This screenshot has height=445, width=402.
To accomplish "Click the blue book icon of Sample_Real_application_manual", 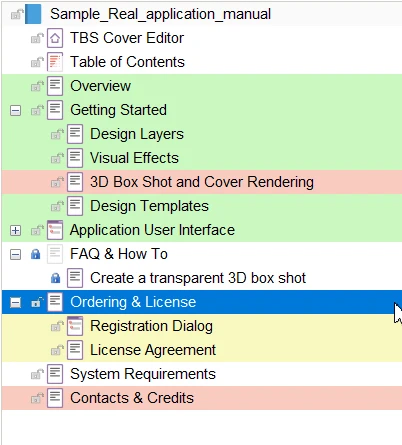I will tap(33, 14).
